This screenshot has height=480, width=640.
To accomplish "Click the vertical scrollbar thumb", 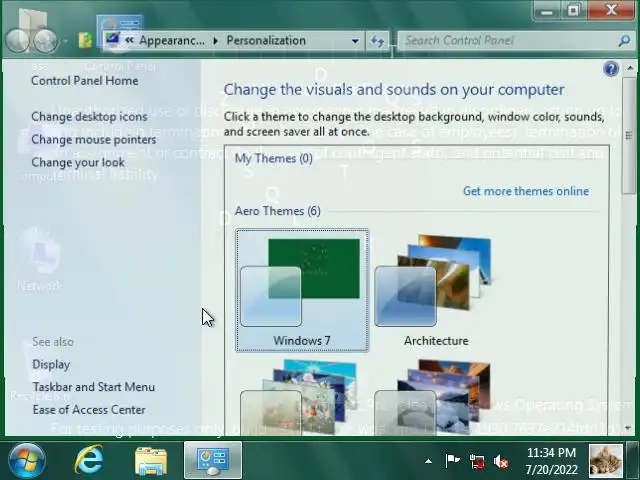I will (x=629, y=136).
